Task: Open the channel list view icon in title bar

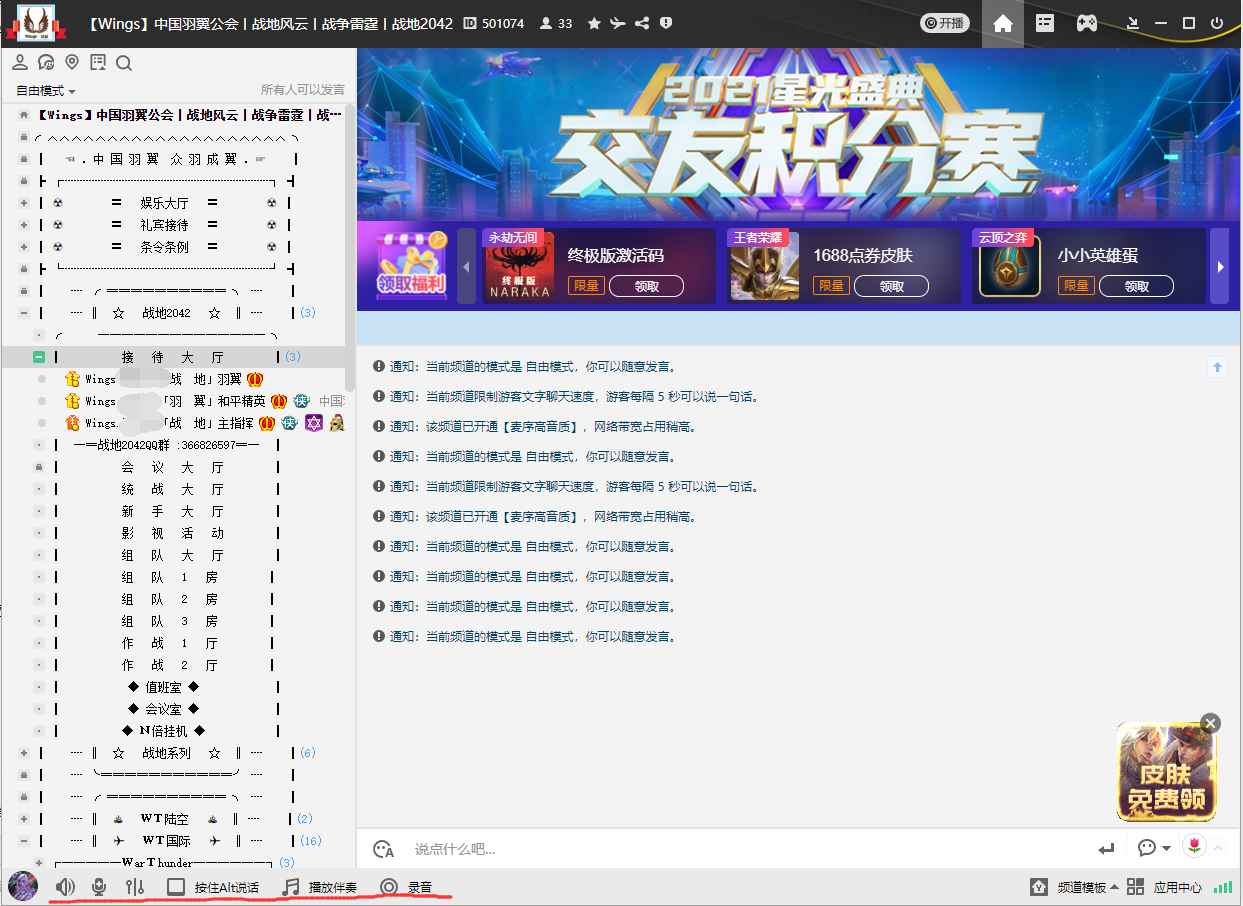Action: 1045,23
